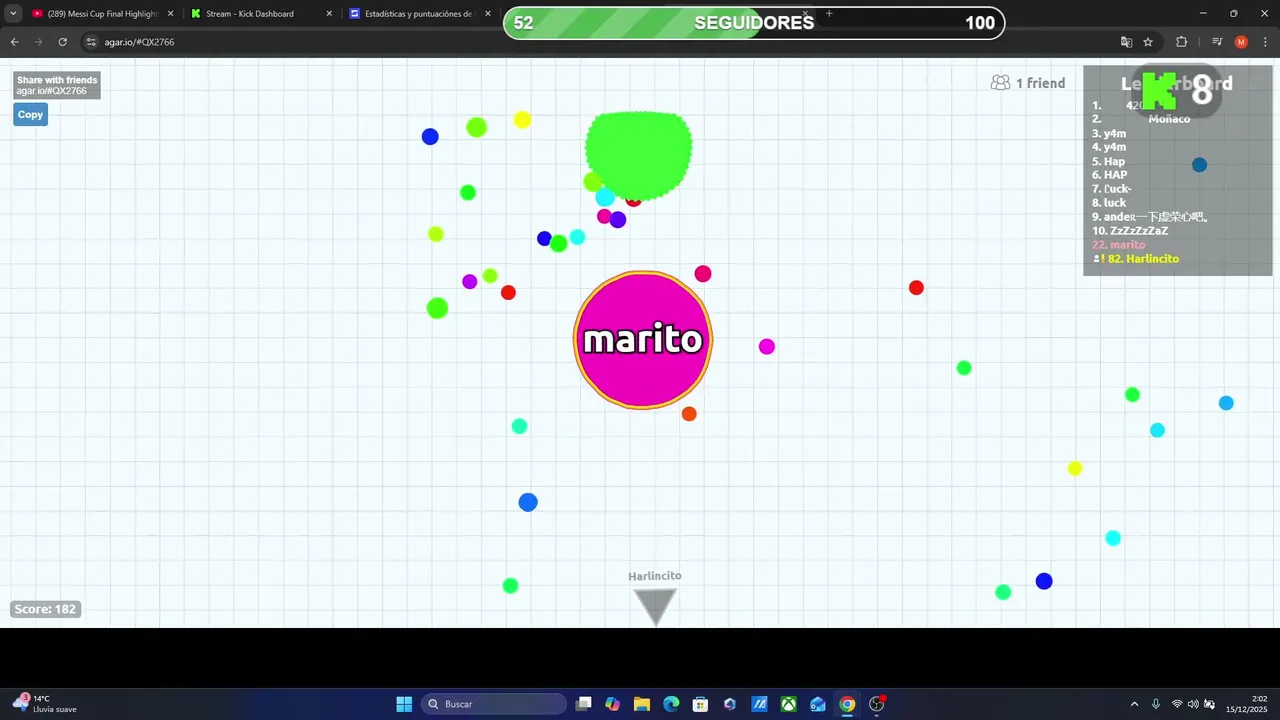Click the friends people icon
The width and height of the screenshot is (1280, 720).
1000,83
